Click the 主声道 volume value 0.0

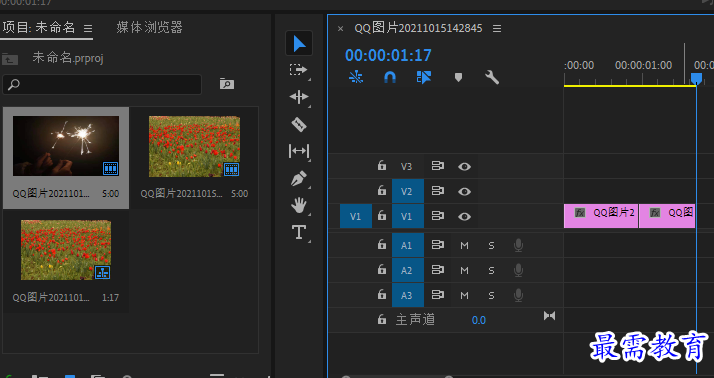(x=479, y=320)
